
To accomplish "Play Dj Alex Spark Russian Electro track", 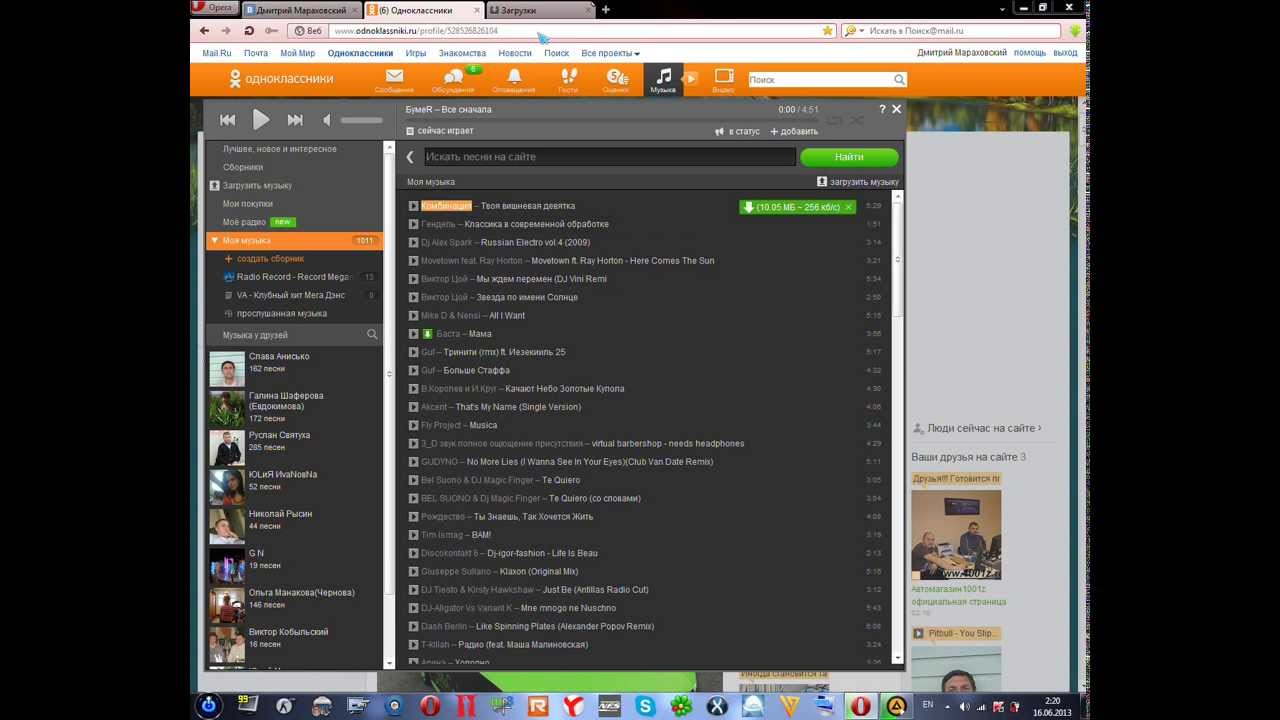I will (413, 243).
